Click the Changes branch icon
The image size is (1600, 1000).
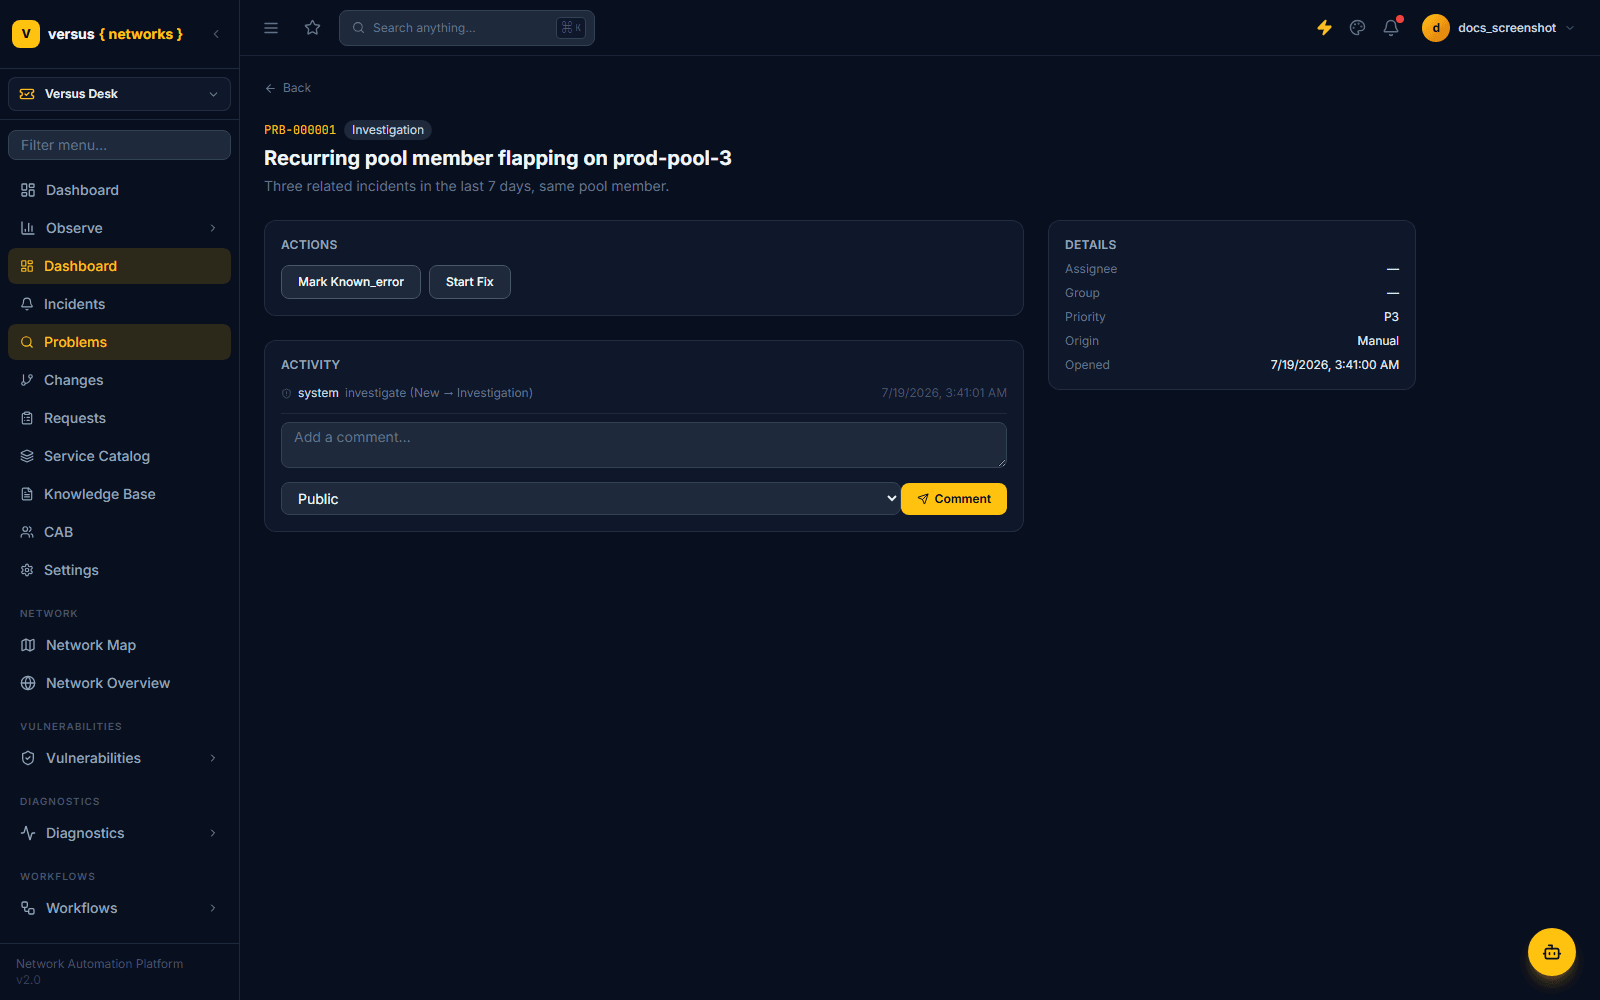point(27,380)
